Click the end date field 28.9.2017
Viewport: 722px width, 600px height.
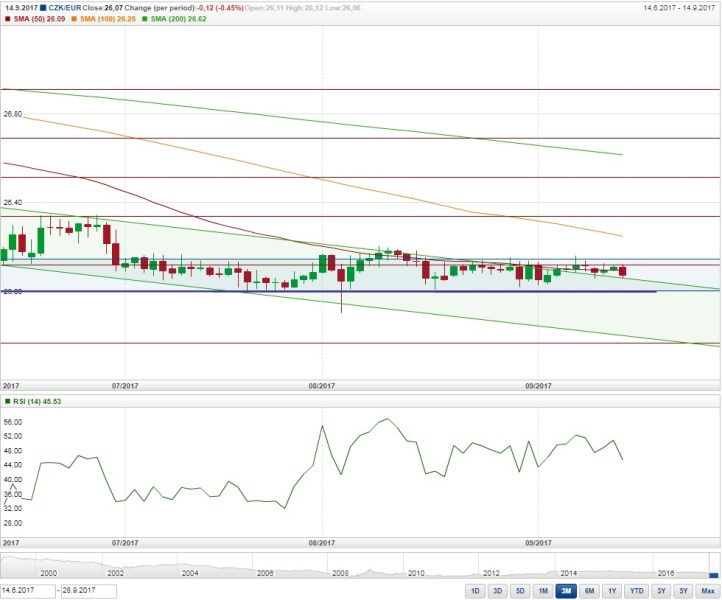89,591
